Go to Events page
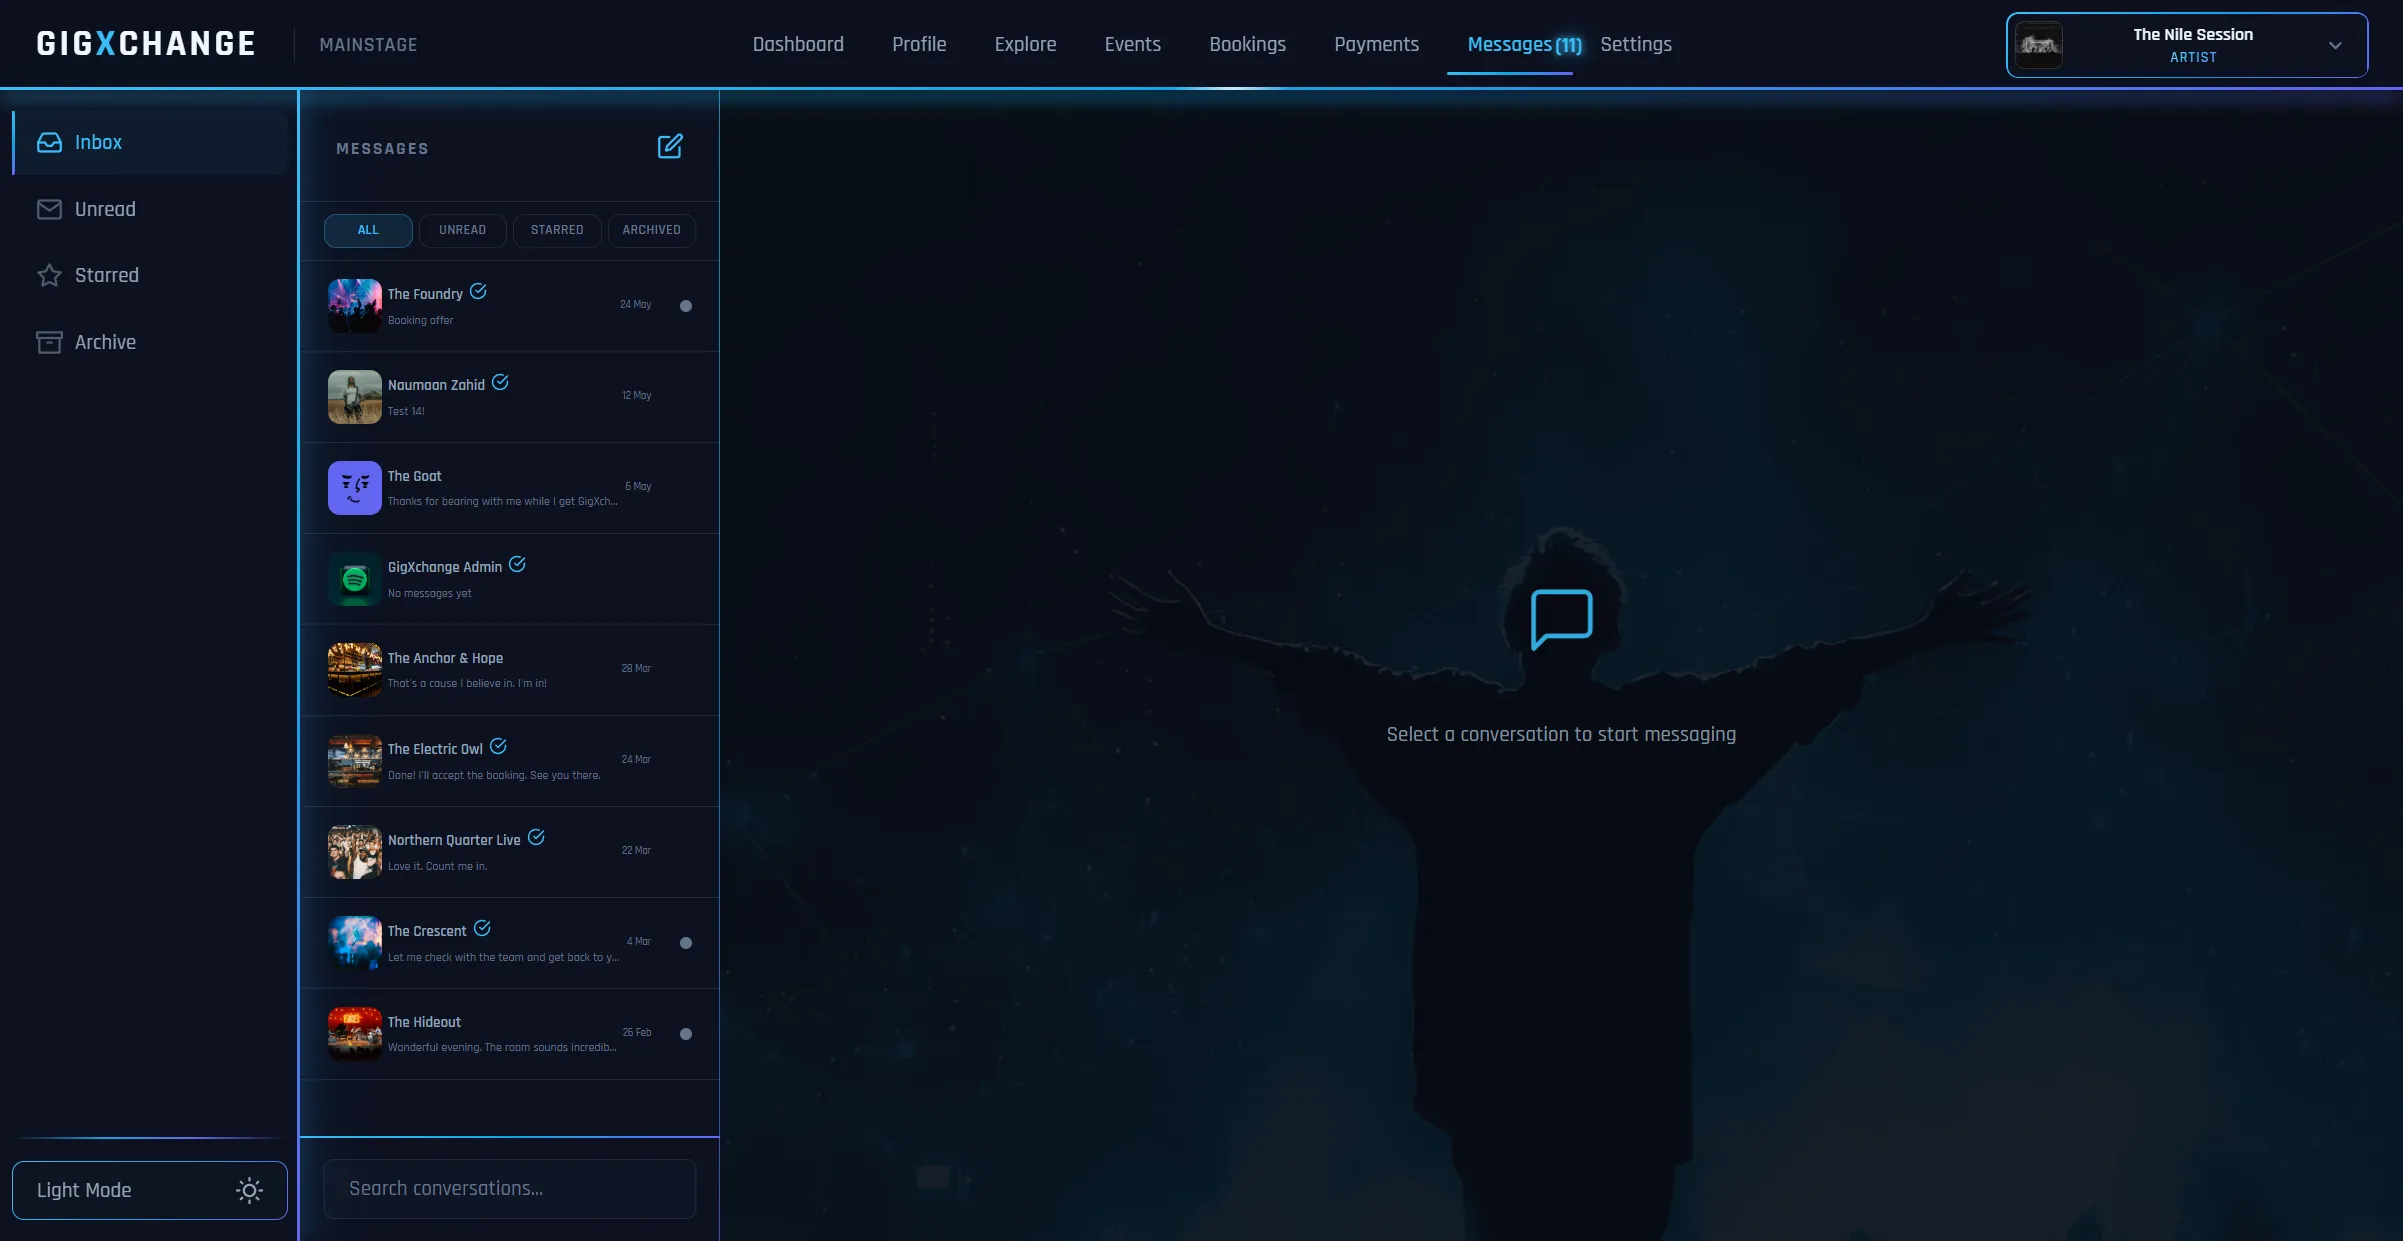This screenshot has width=2403, height=1241. (x=1133, y=44)
